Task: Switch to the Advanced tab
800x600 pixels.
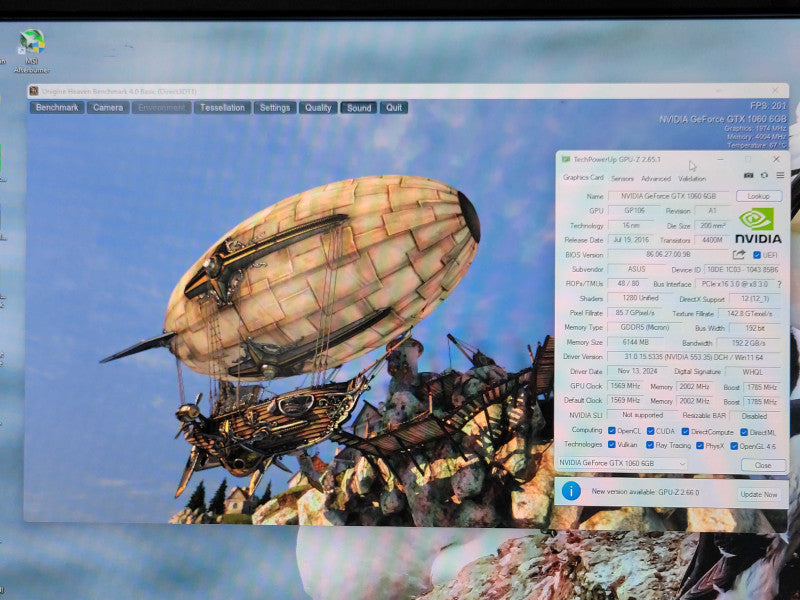Action: pyautogui.click(x=656, y=178)
